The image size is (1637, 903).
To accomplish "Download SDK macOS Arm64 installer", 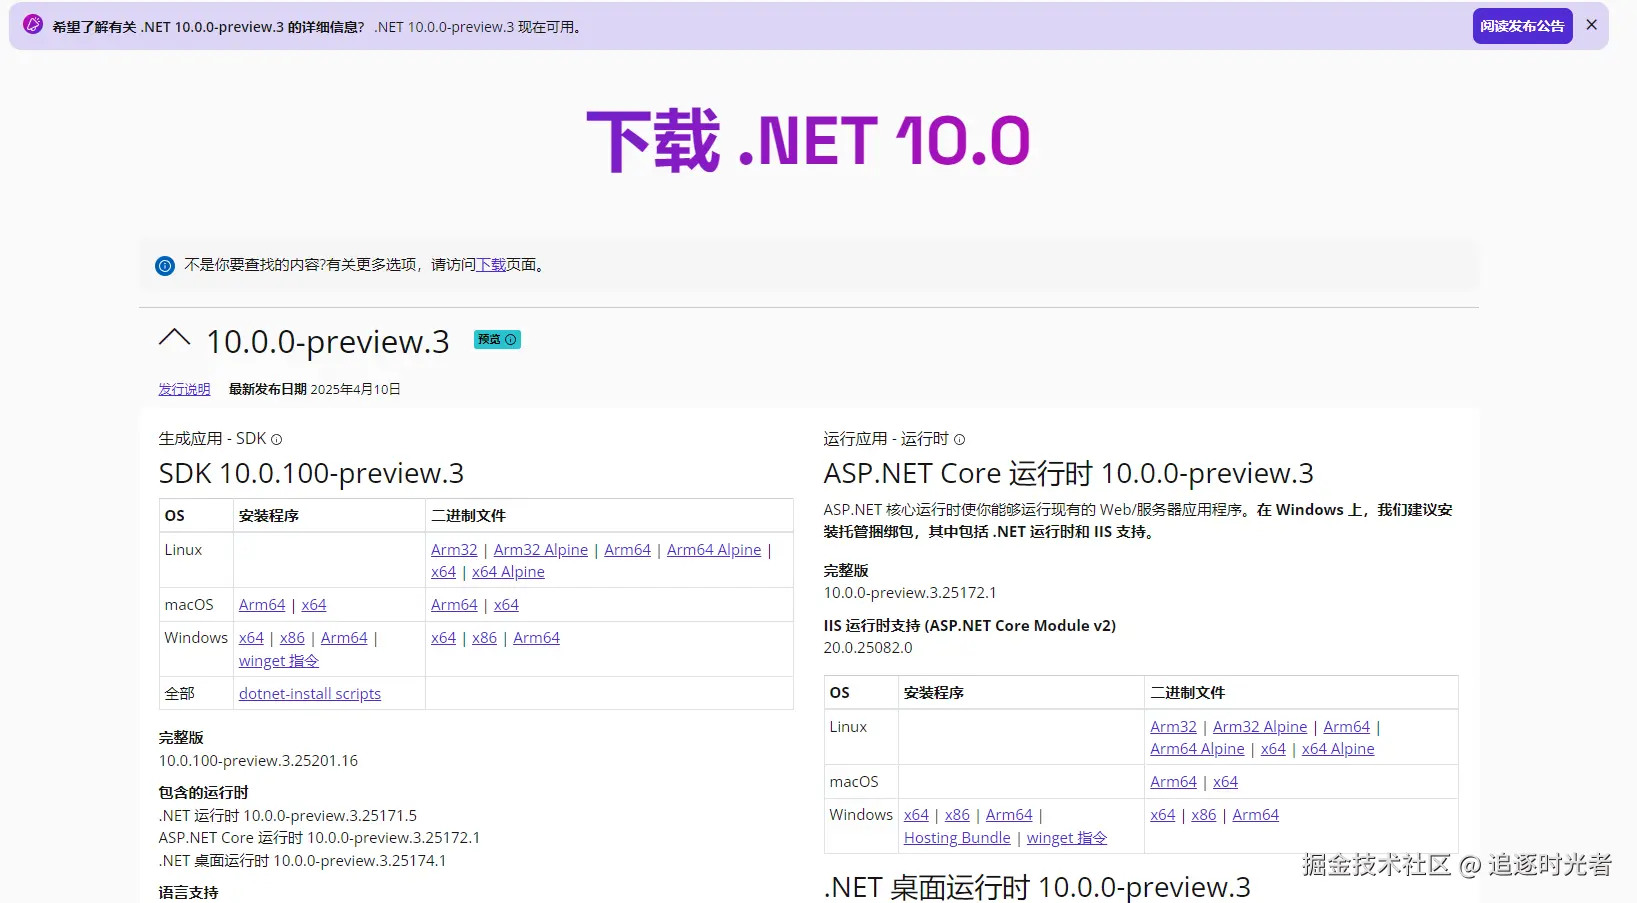I will (x=262, y=605).
